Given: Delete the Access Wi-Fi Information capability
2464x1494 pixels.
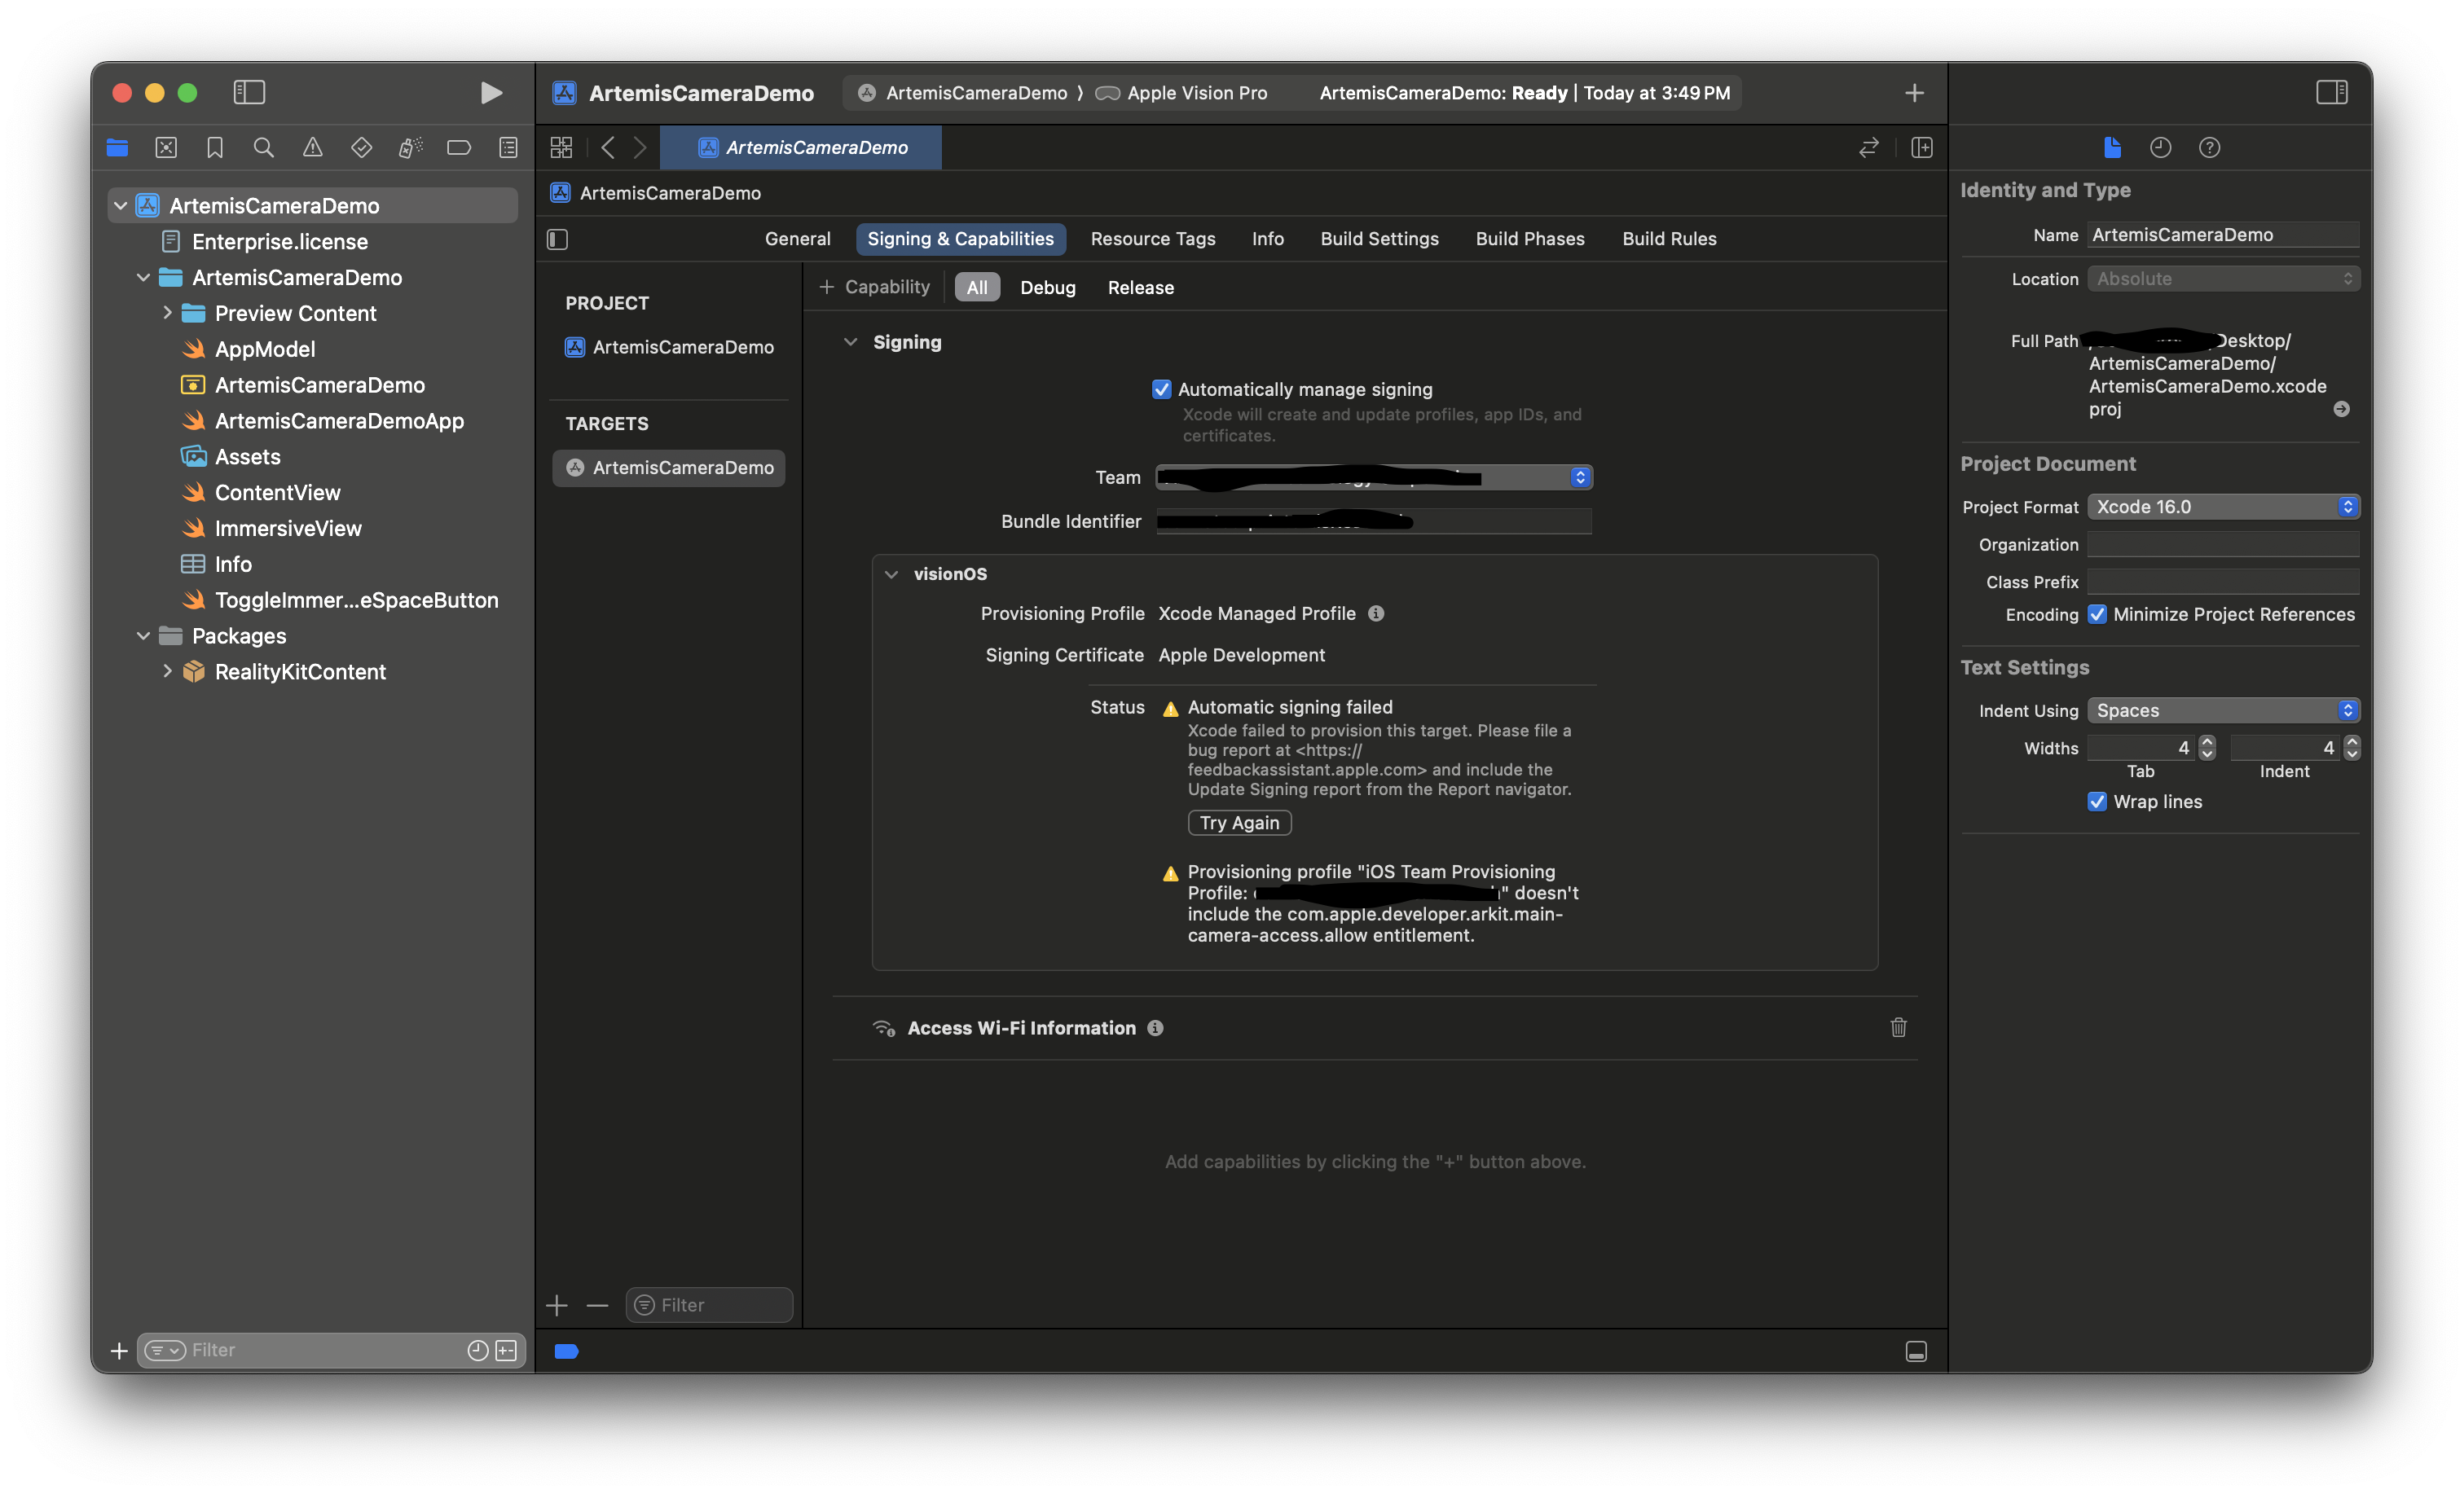Looking at the screenshot, I should 1898,1028.
